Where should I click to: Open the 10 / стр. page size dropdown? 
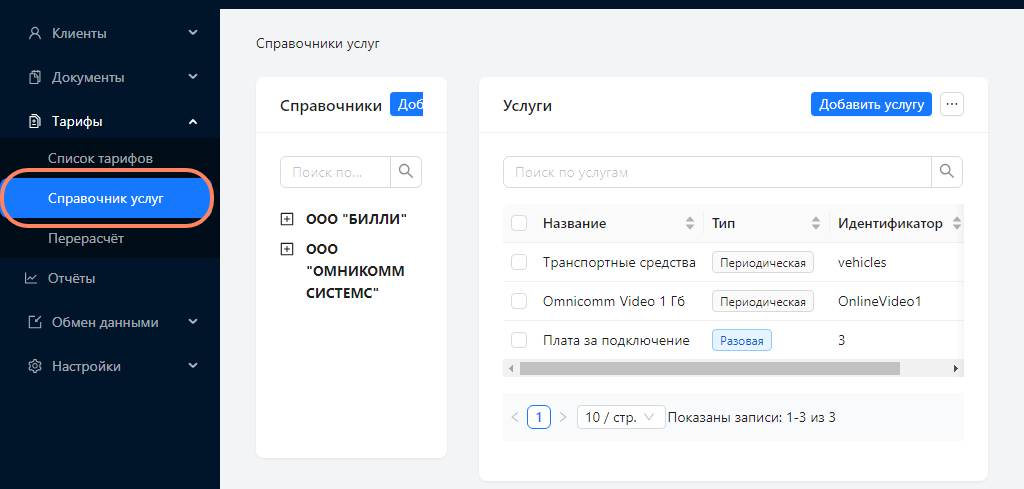[x=621, y=417]
